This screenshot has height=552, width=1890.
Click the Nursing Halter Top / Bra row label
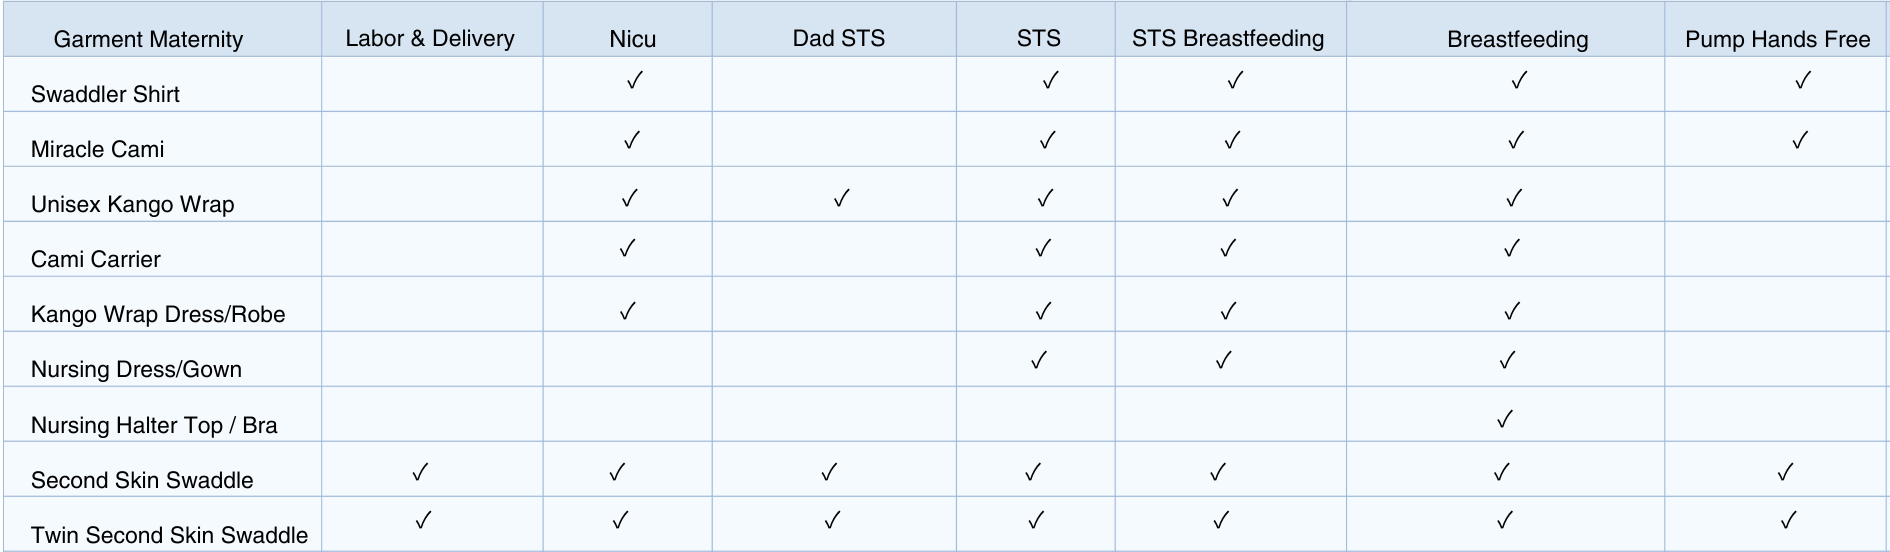pyautogui.click(x=154, y=425)
